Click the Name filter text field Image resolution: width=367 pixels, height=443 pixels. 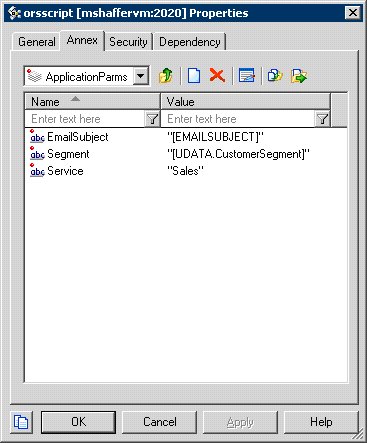coord(85,119)
